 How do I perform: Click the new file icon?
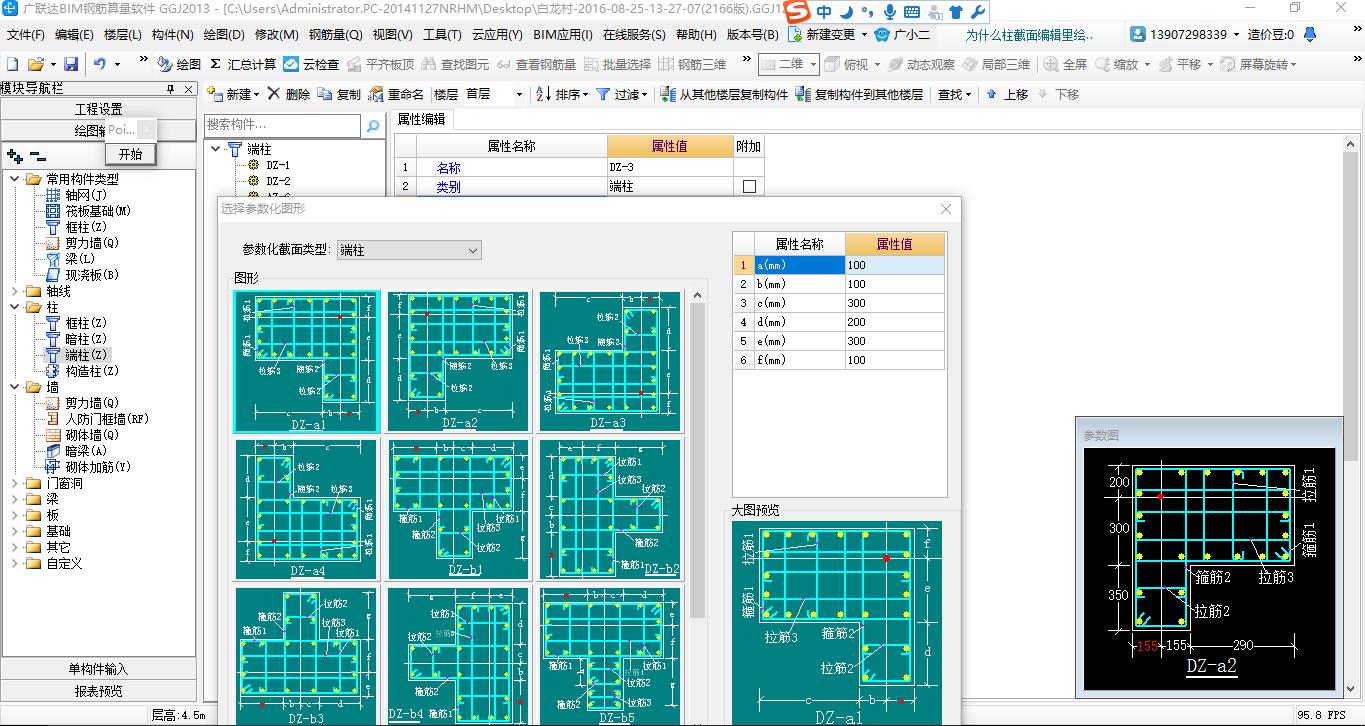point(13,64)
